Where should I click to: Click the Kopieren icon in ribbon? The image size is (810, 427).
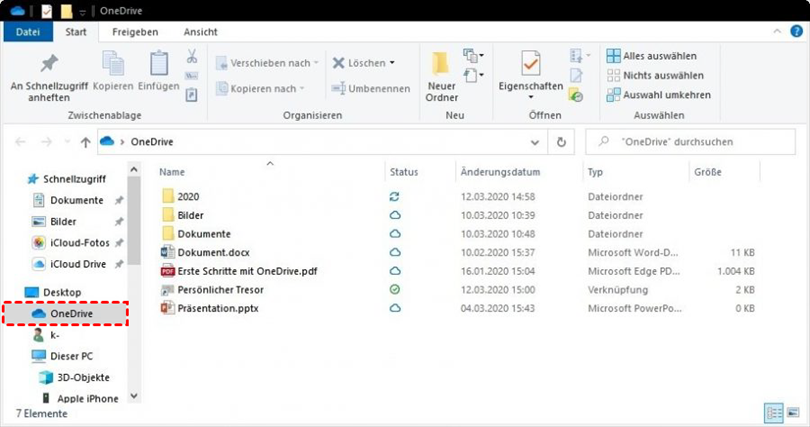(113, 64)
